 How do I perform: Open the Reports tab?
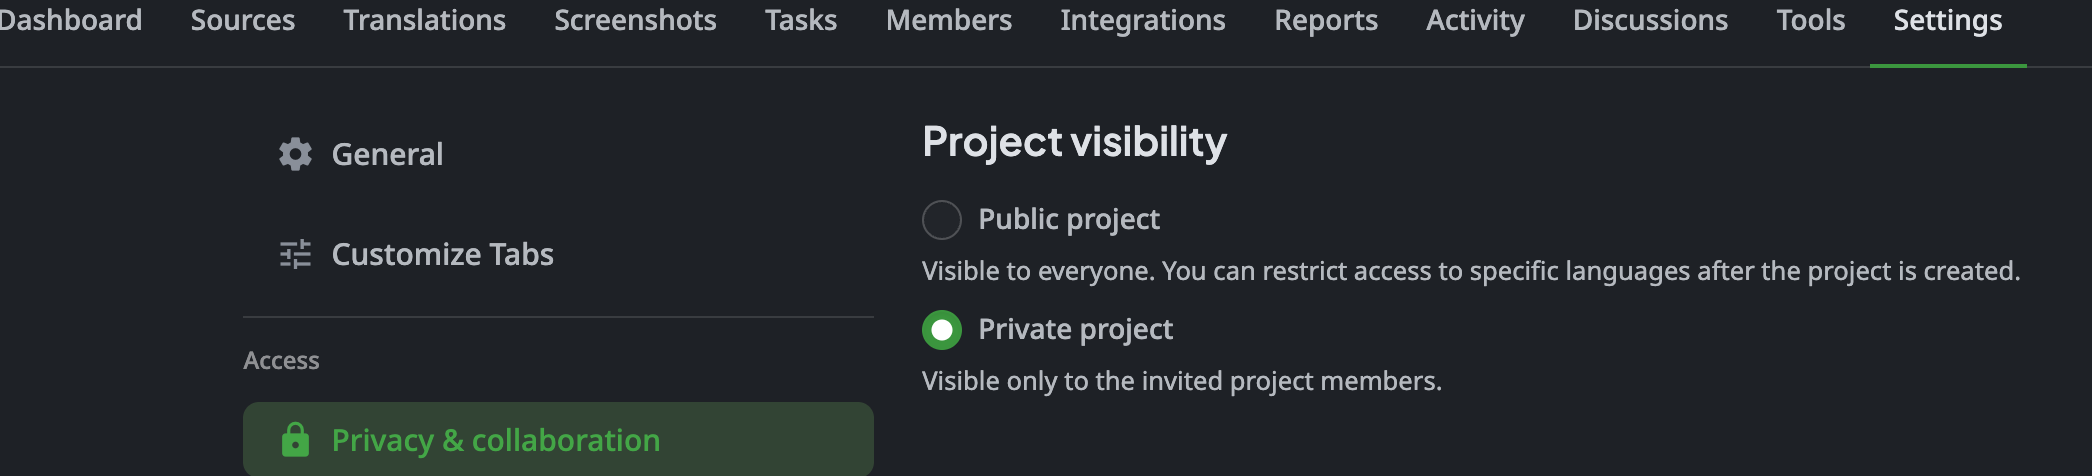pos(1326,20)
